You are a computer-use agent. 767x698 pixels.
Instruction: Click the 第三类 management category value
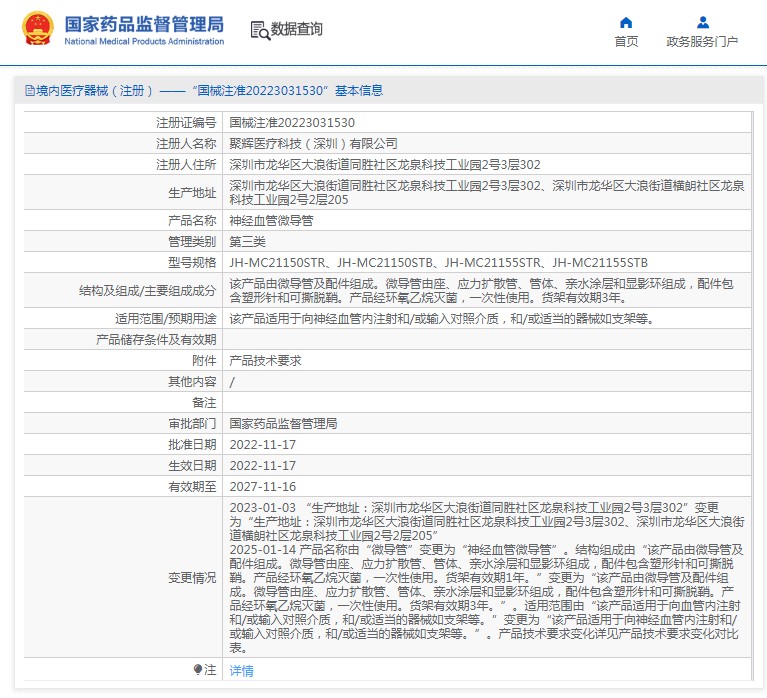point(250,241)
